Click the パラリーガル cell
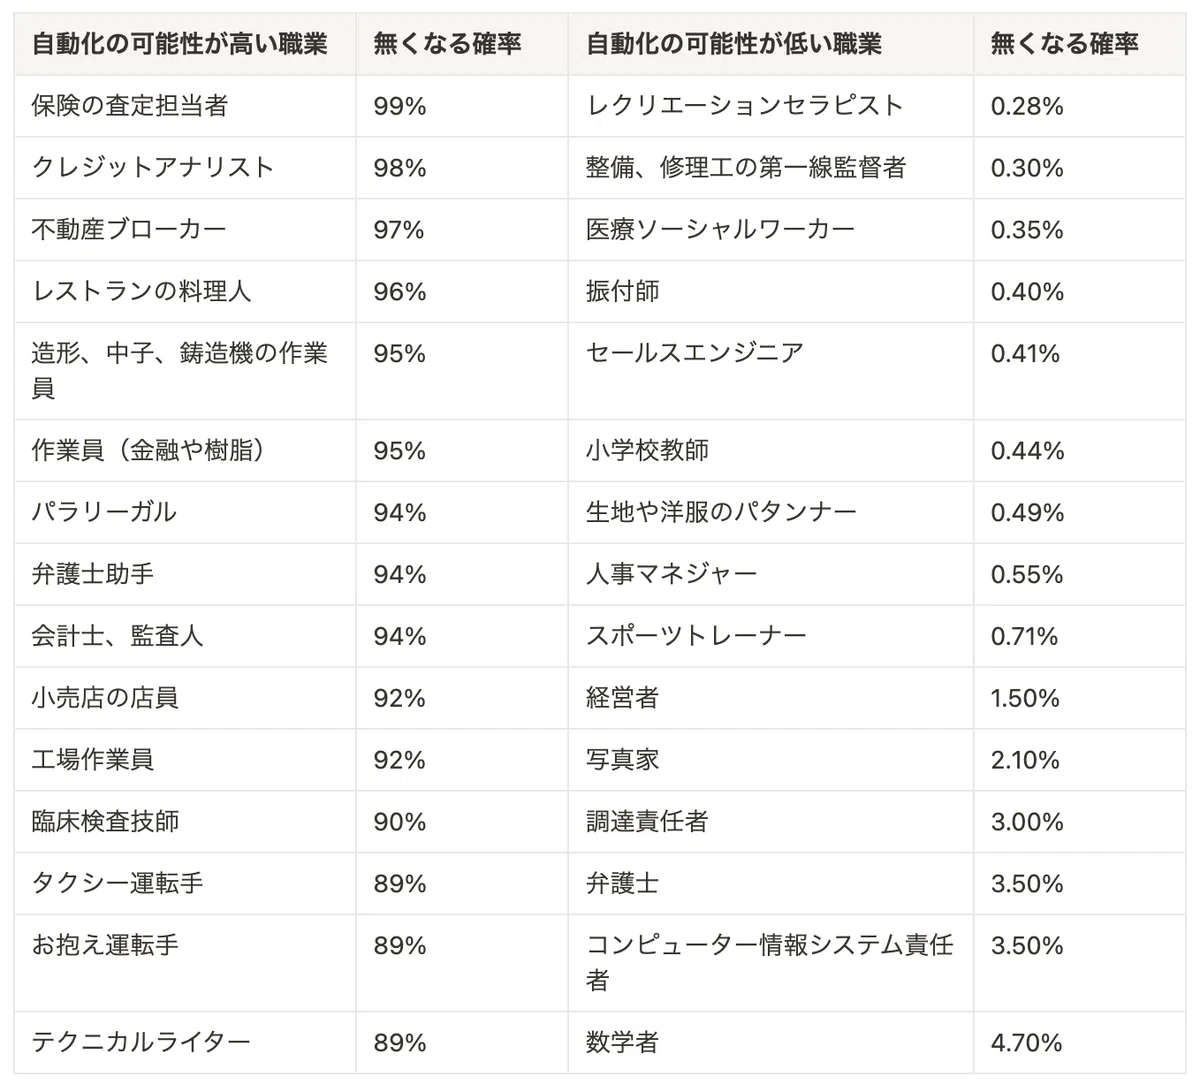The width and height of the screenshot is (1200, 1083). tap(185, 513)
